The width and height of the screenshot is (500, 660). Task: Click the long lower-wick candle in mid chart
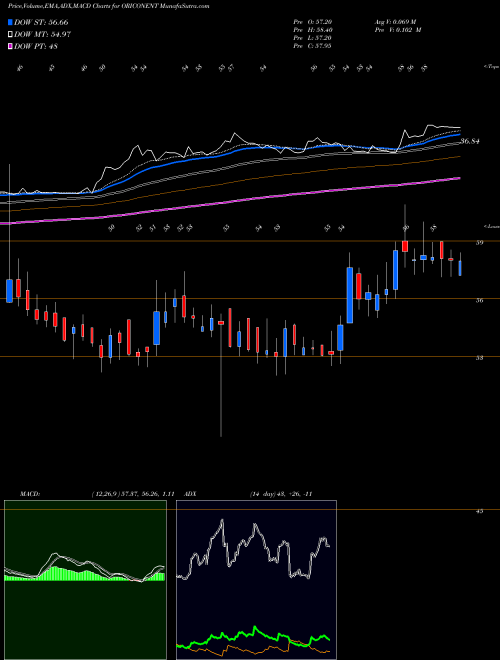221,375
